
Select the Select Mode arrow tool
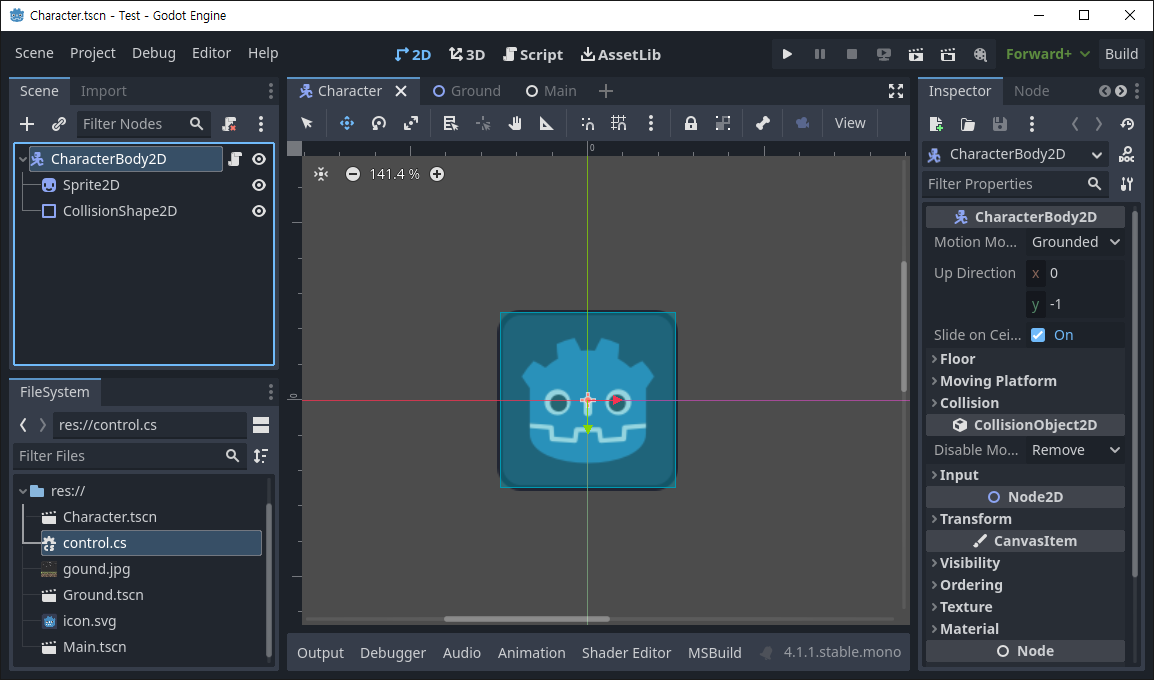pos(307,124)
